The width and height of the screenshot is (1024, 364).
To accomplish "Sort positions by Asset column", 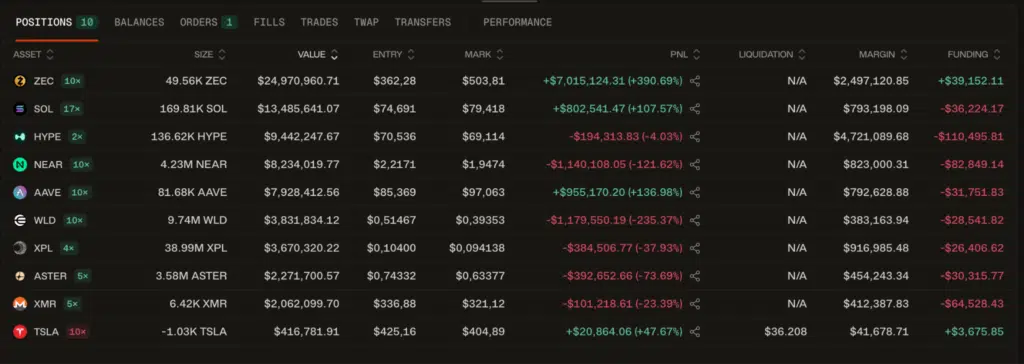I will 33,55.
